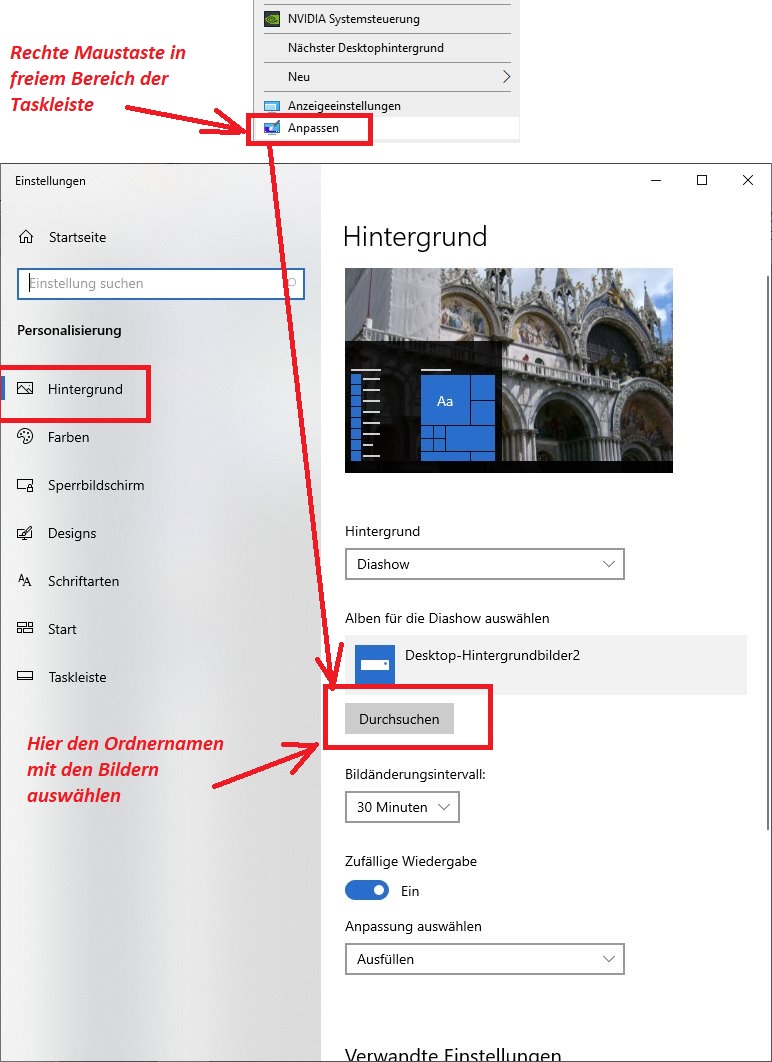772x1062 pixels.
Task: Click the Start tiles icon
Action: [25, 629]
